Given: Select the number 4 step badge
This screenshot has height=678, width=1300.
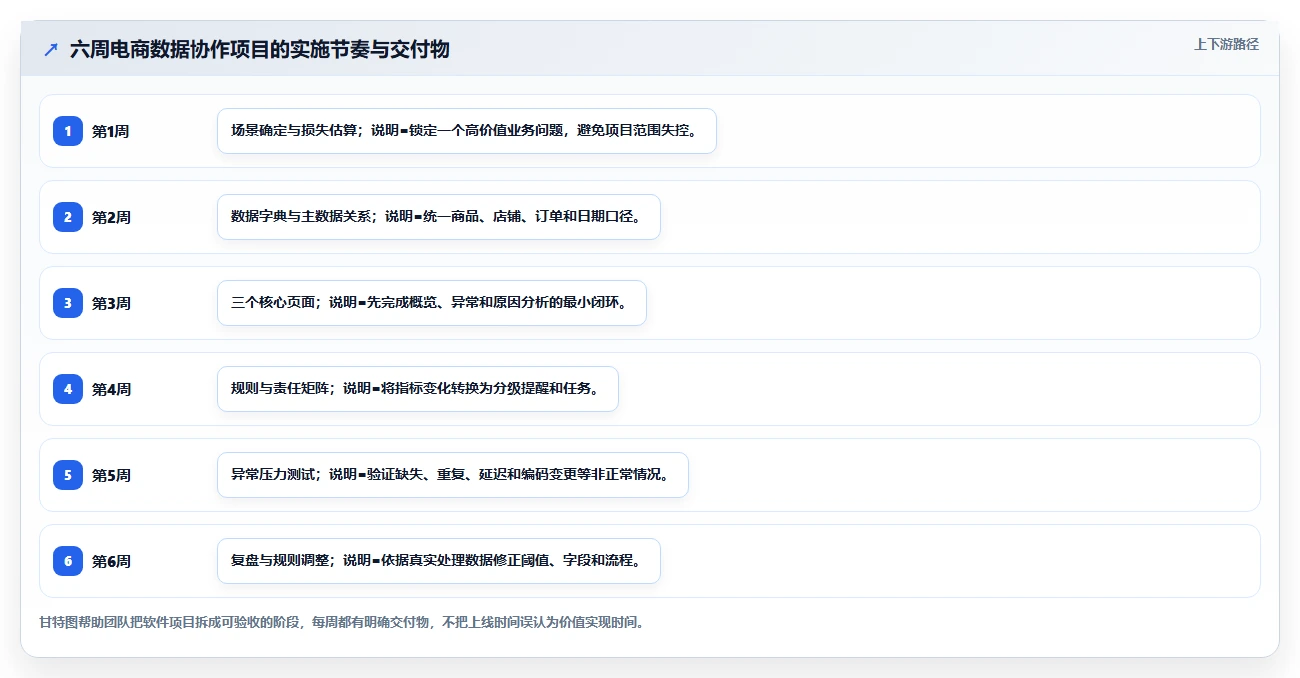Looking at the screenshot, I should click(68, 389).
